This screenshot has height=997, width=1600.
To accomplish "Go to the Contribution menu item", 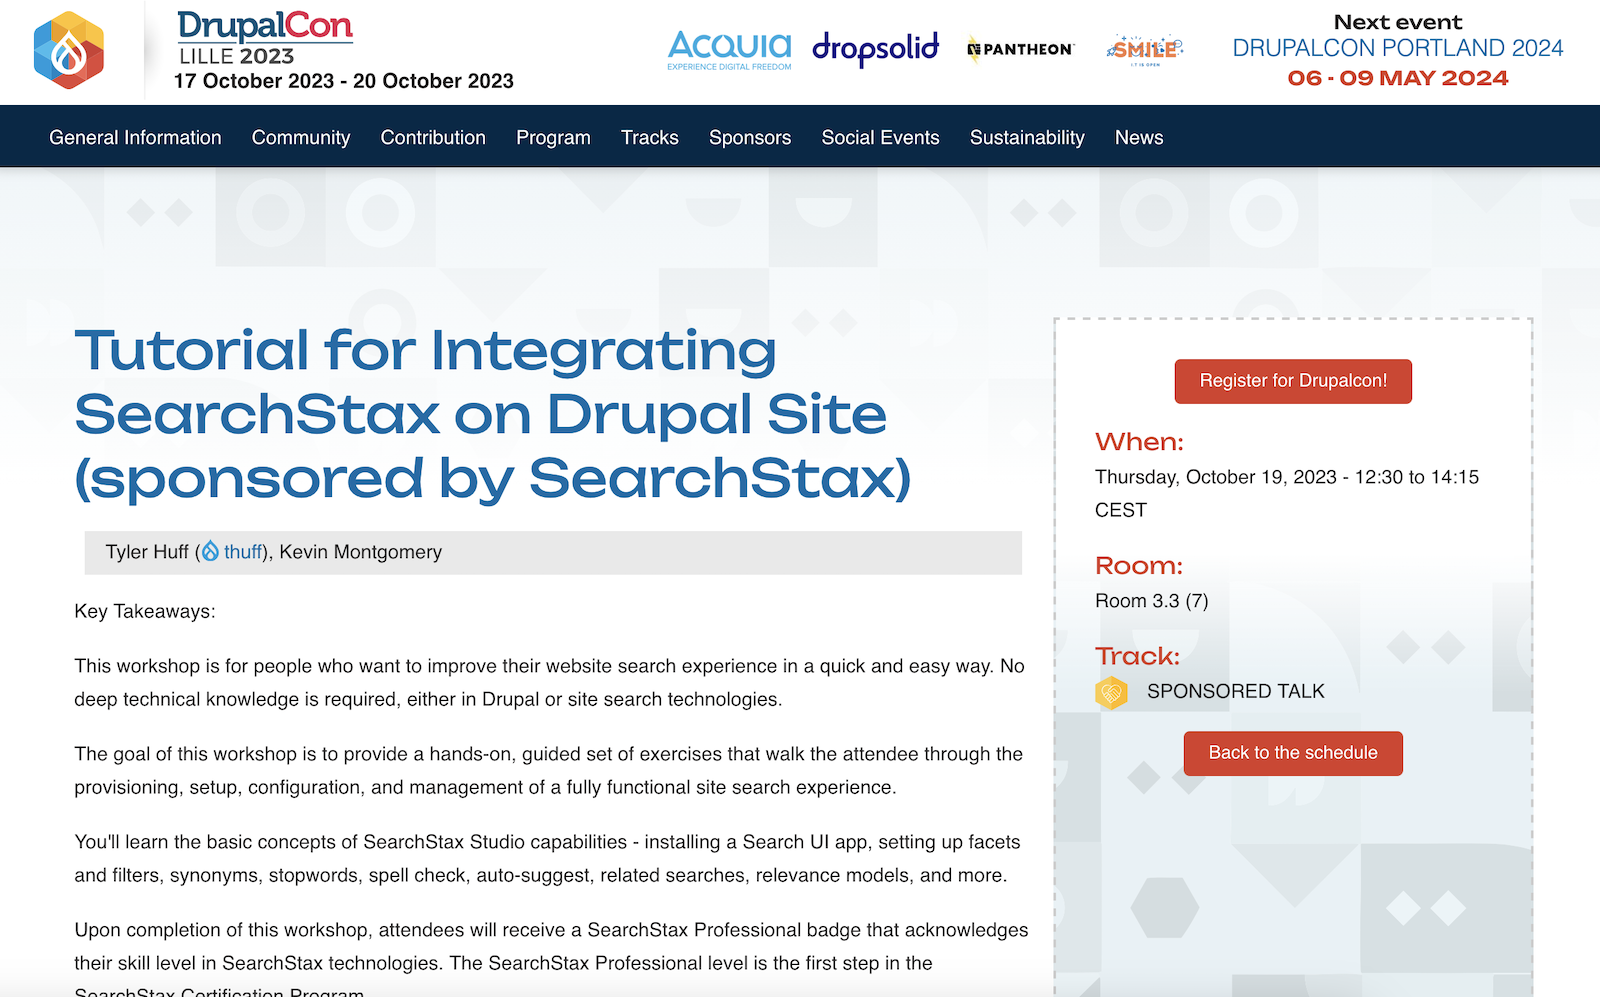I will click(x=433, y=138).
